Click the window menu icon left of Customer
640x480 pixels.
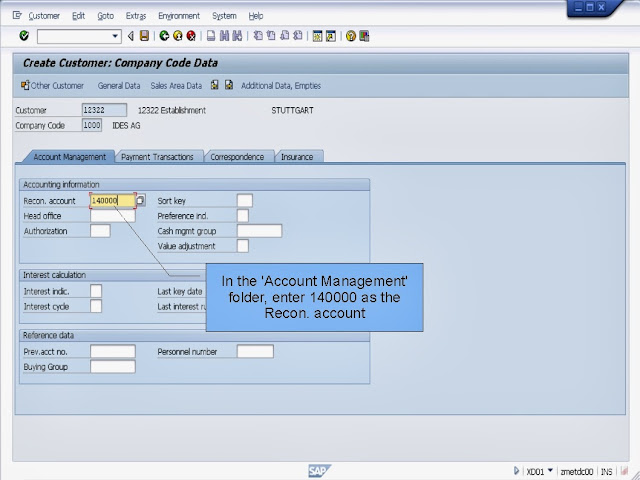point(17,16)
